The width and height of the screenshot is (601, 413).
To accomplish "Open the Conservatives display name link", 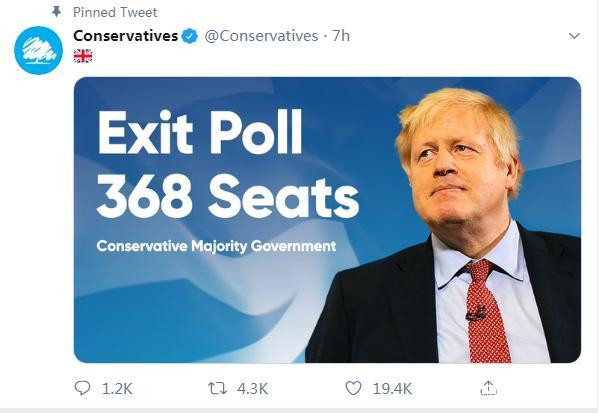I will point(125,36).
